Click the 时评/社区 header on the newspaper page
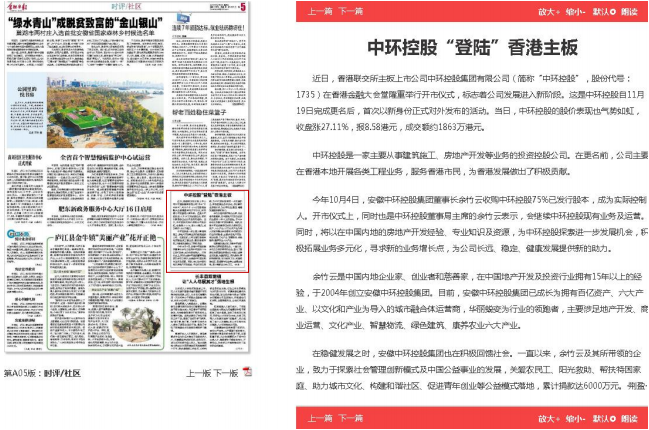The height and width of the screenshot is (430, 649). pos(127,6)
